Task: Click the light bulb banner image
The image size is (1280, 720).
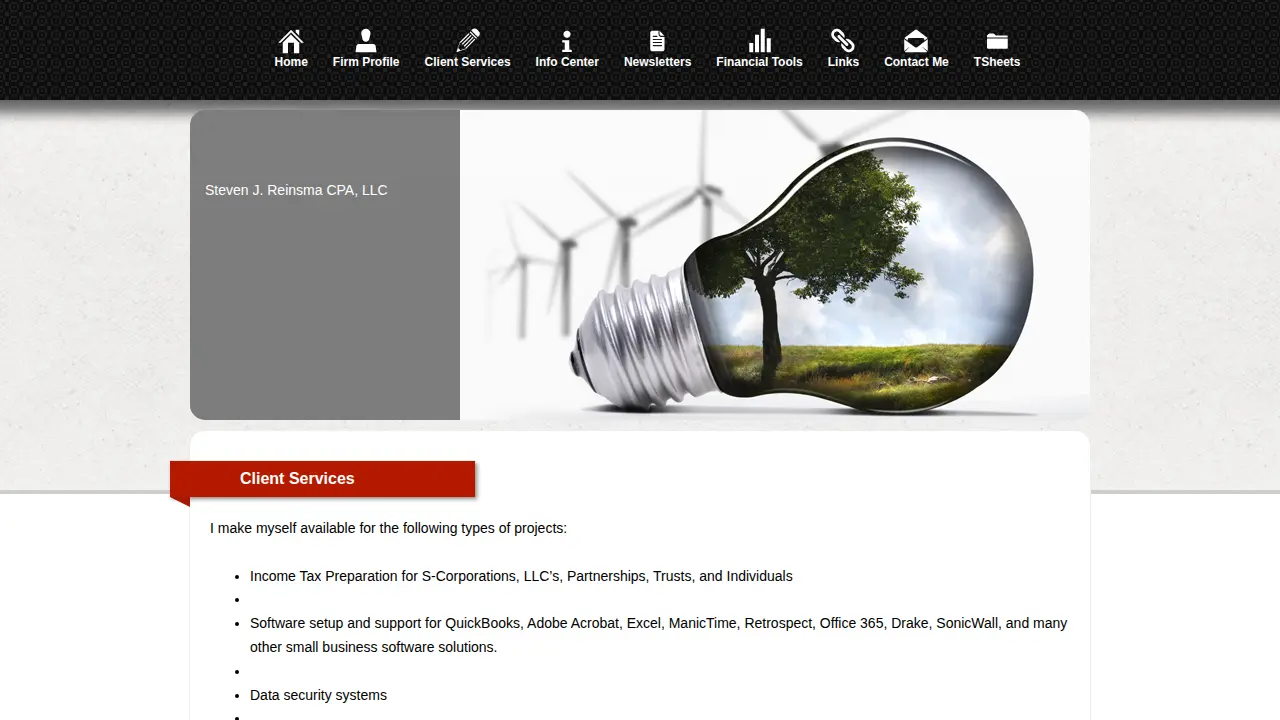Action: click(775, 265)
